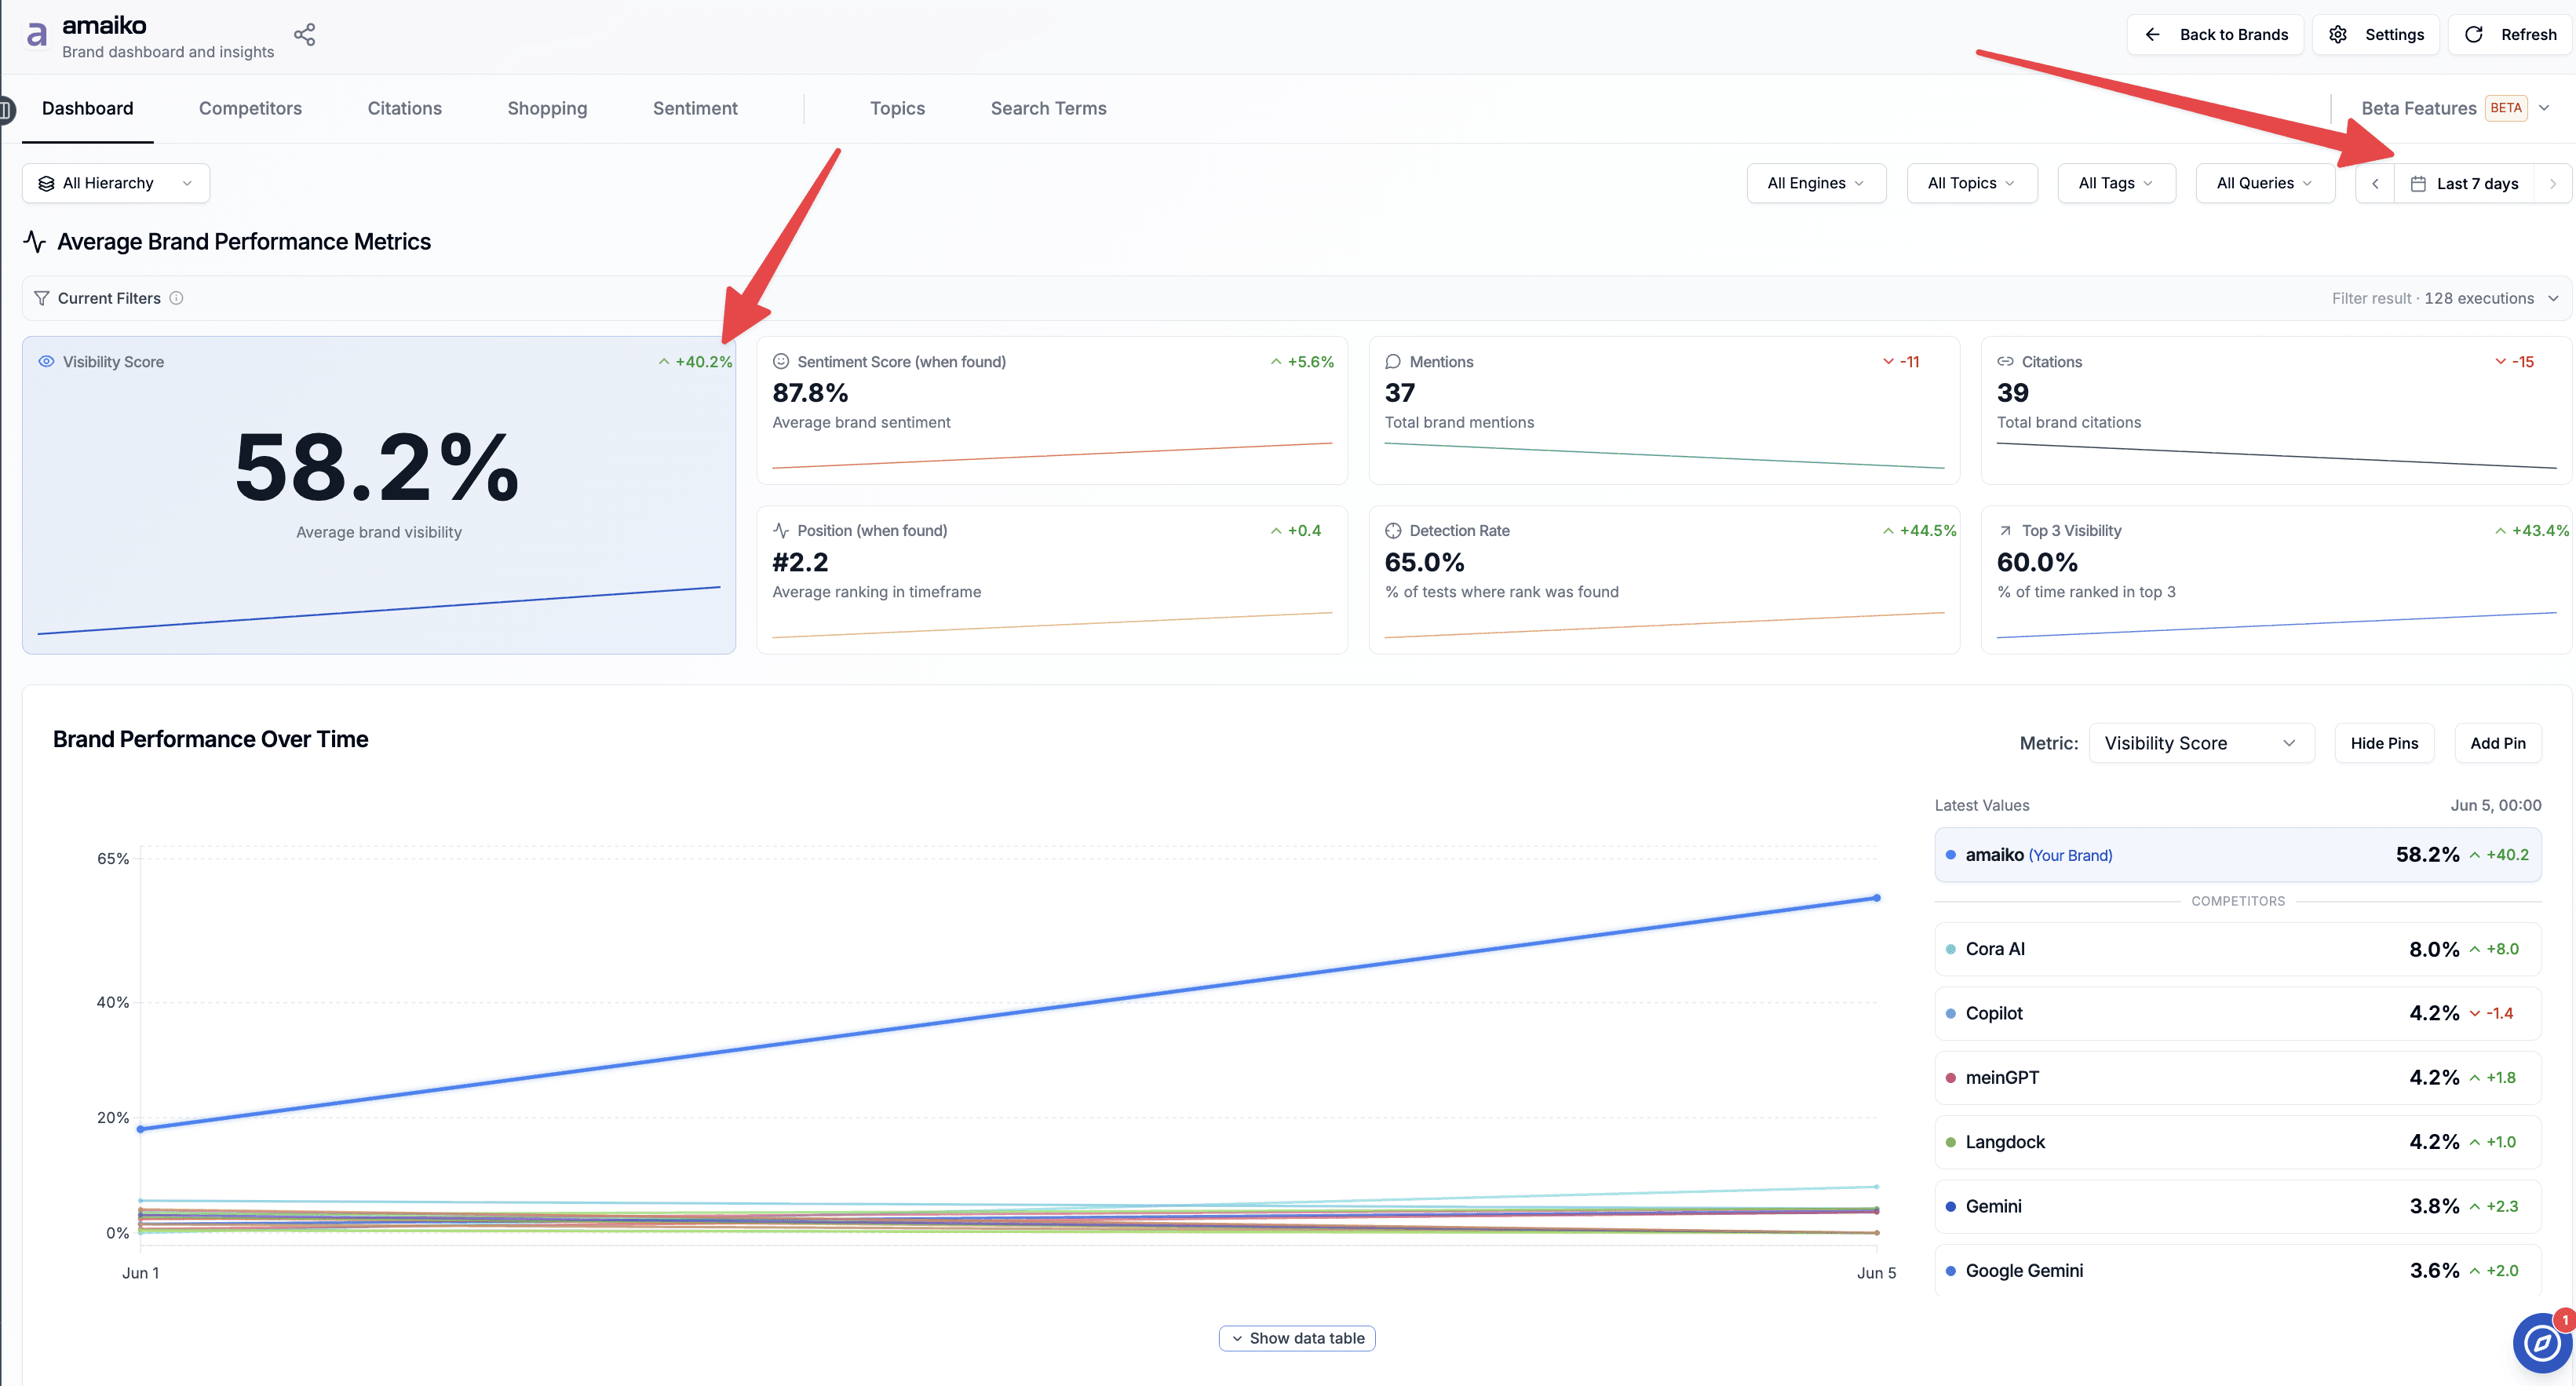Image resolution: width=2576 pixels, height=1386 pixels.
Task: Click the BETA badge
Action: click(x=2505, y=108)
